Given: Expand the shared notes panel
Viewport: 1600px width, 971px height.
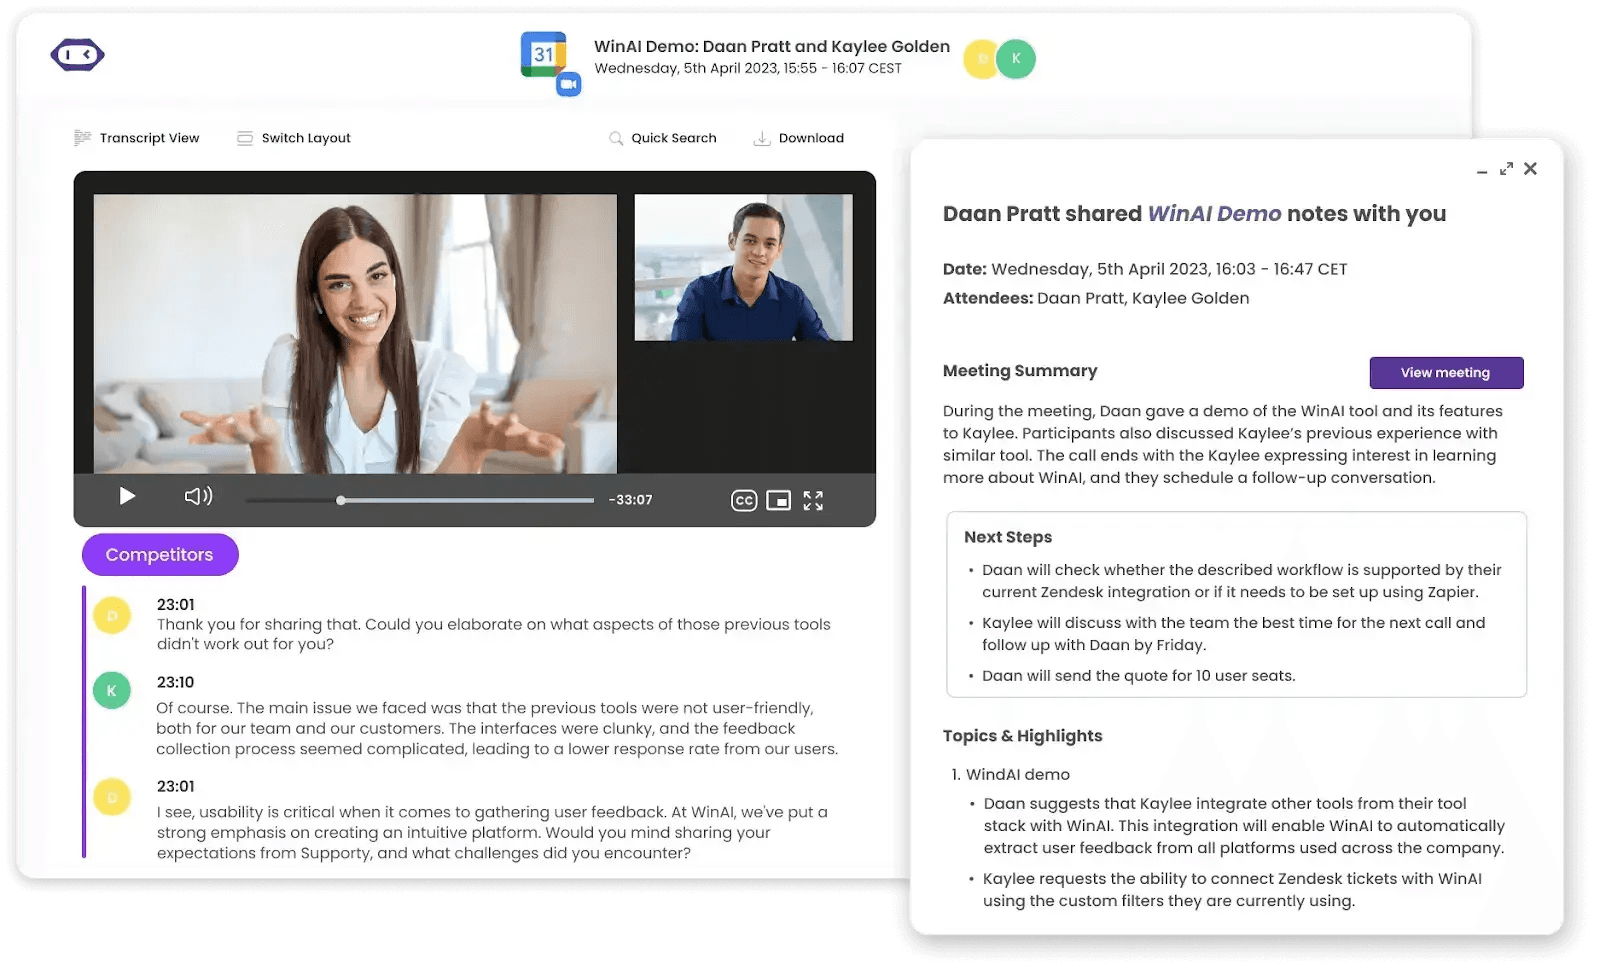Looking at the screenshot, I should click(x=1506, y=169).
